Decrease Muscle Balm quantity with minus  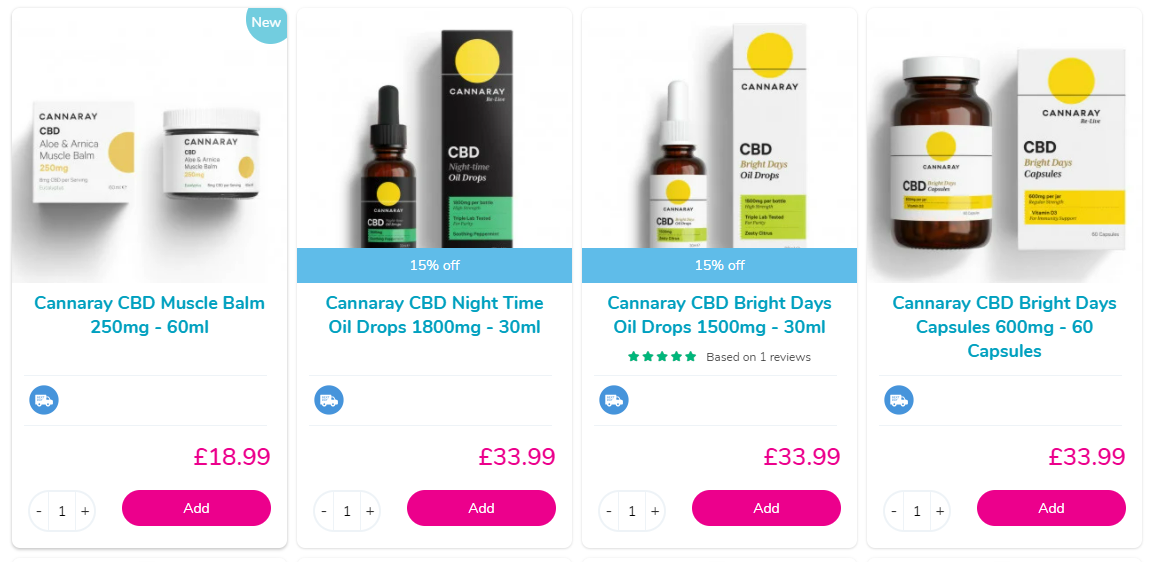pyautogui.click(x=39, y=511)
